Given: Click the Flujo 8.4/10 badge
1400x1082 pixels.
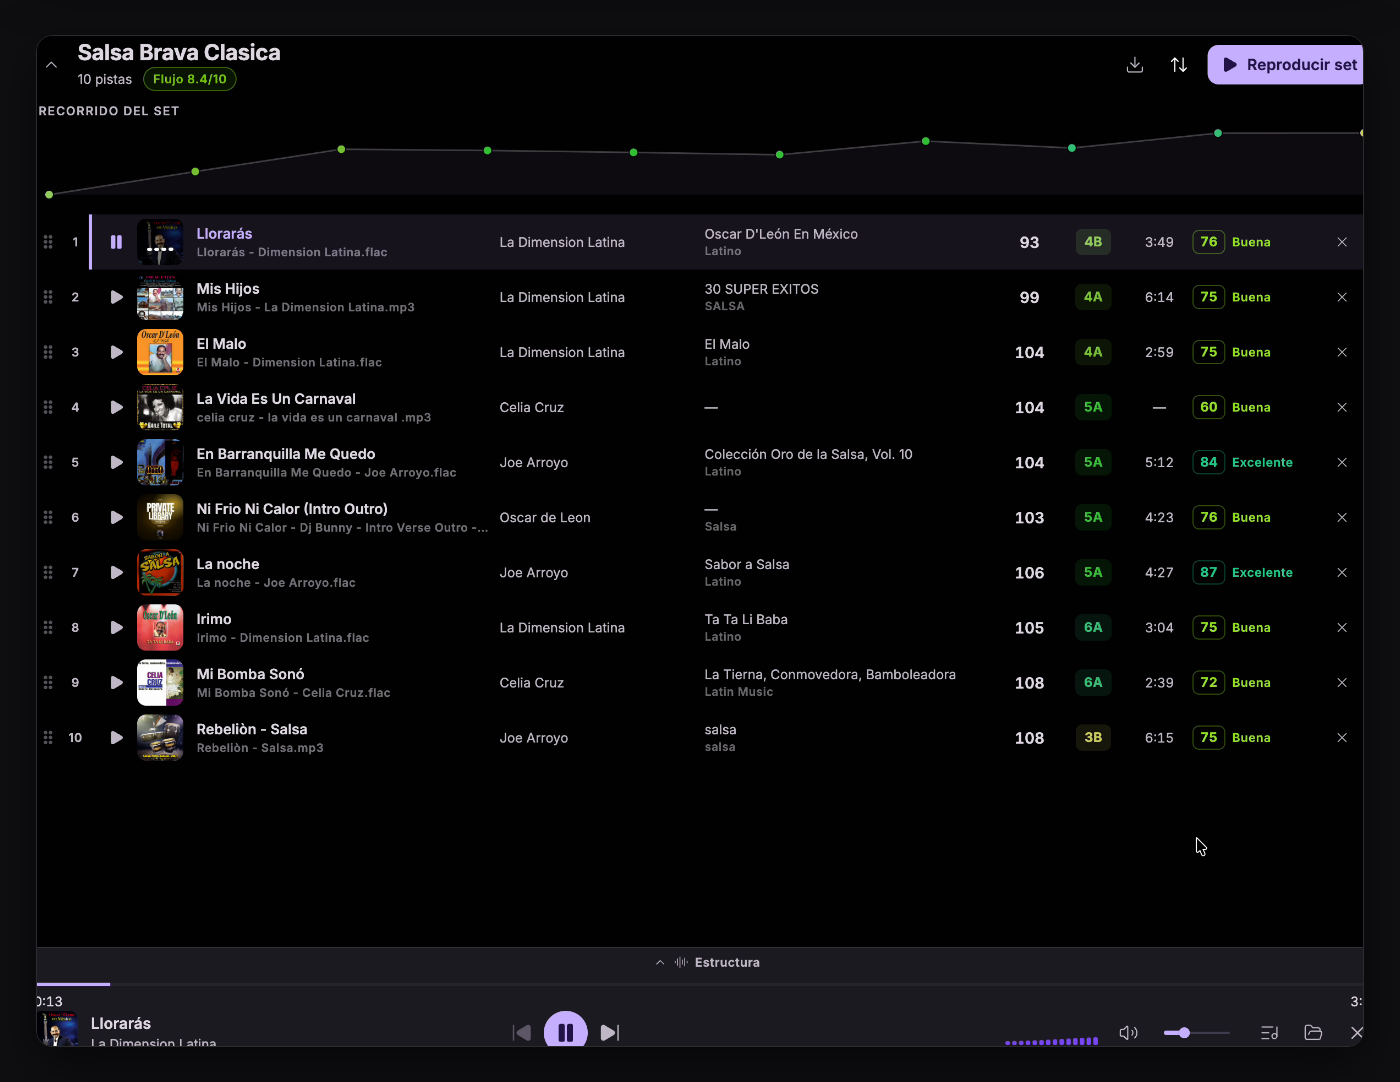Looking at the screenshot, I should coord(190,79).
